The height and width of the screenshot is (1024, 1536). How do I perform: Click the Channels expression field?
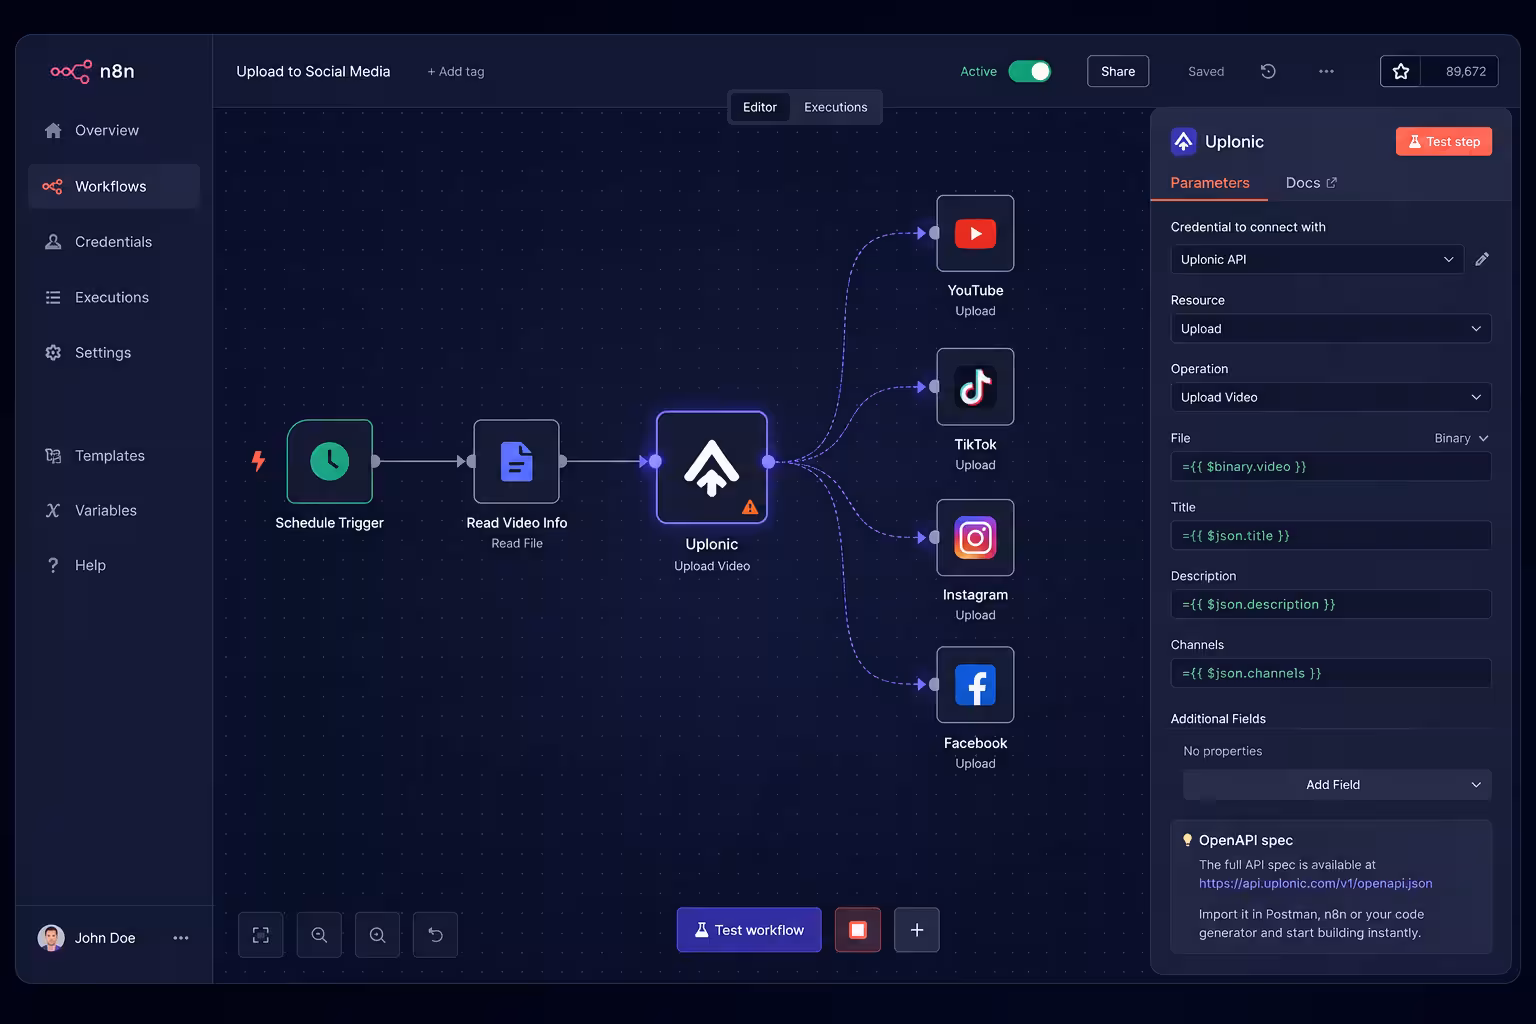point(1331,673)
